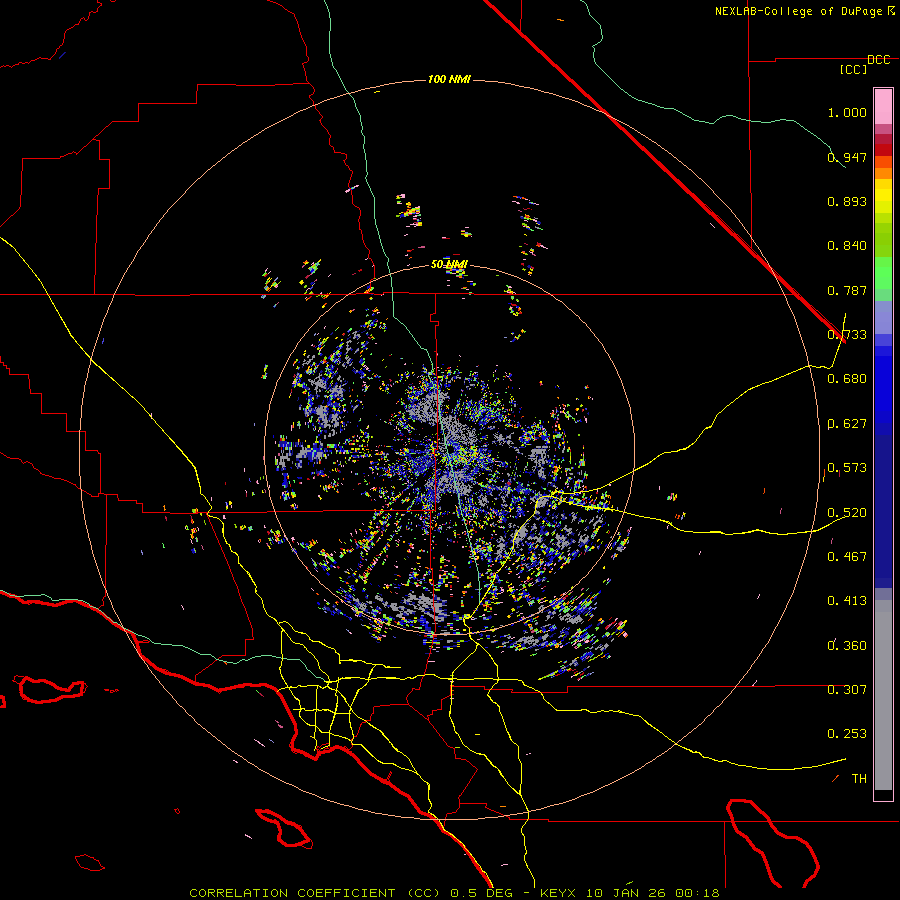Click the 0.627 legend value

pos(847,424)
